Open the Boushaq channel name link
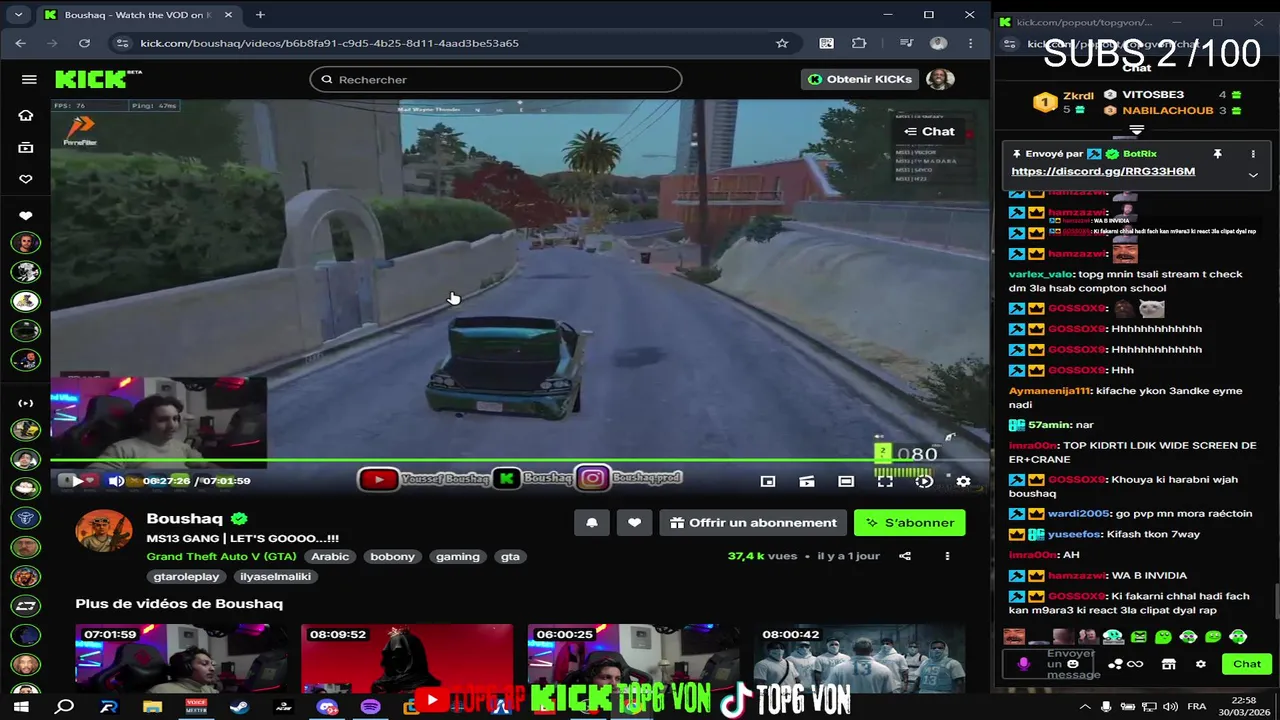Screen dimensions: 1280x720 coord(184,518)
